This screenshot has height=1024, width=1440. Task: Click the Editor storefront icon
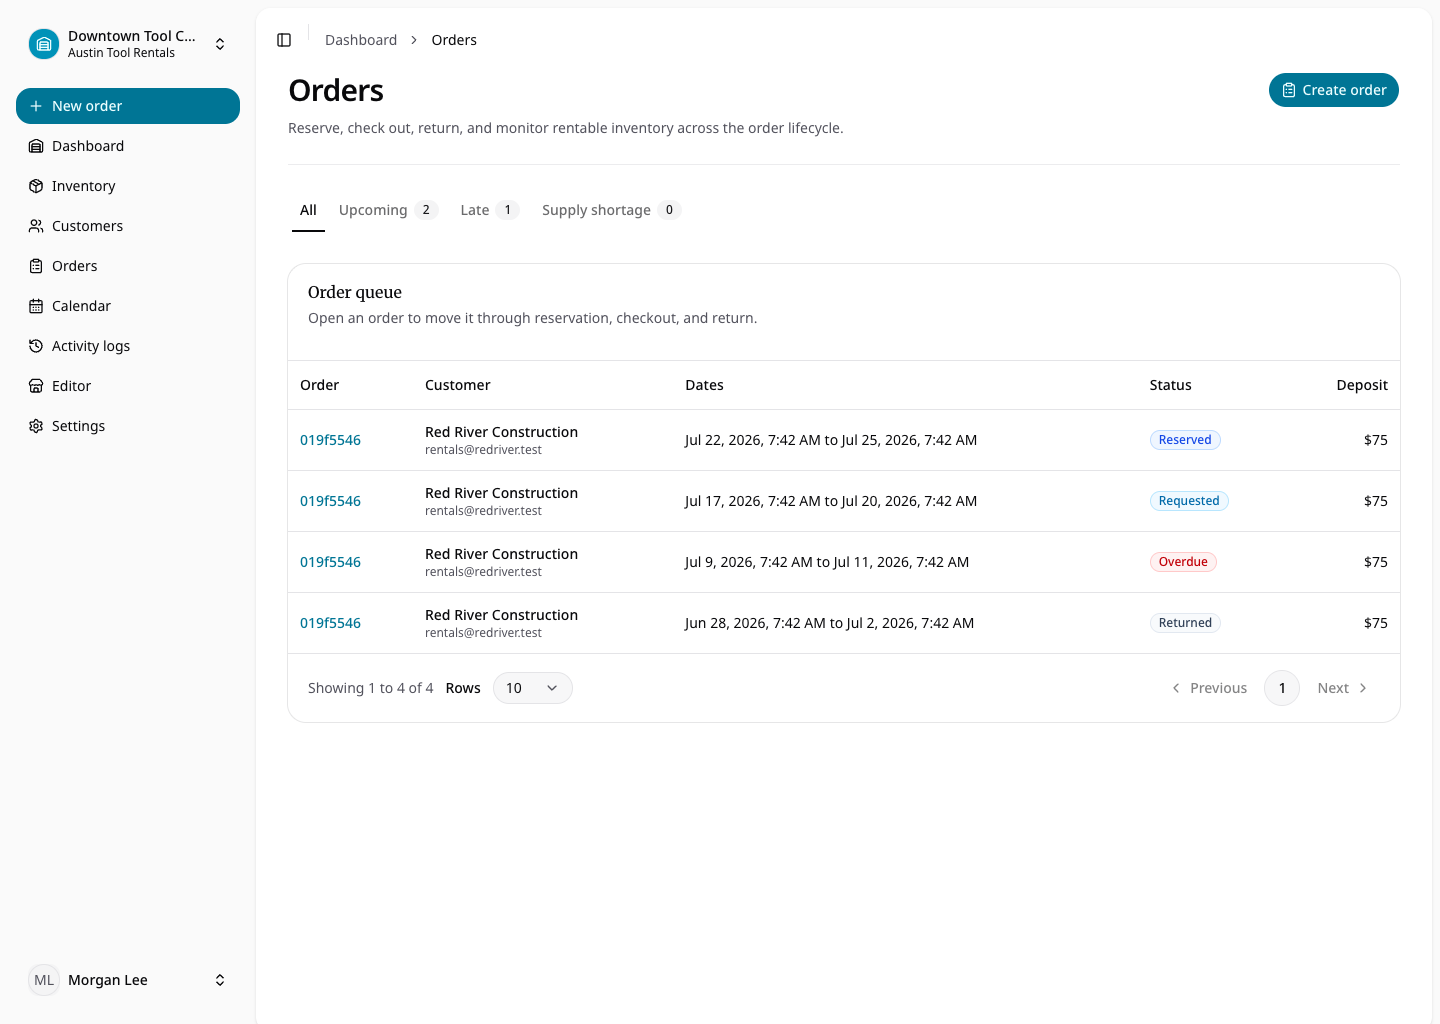(36, 386)
